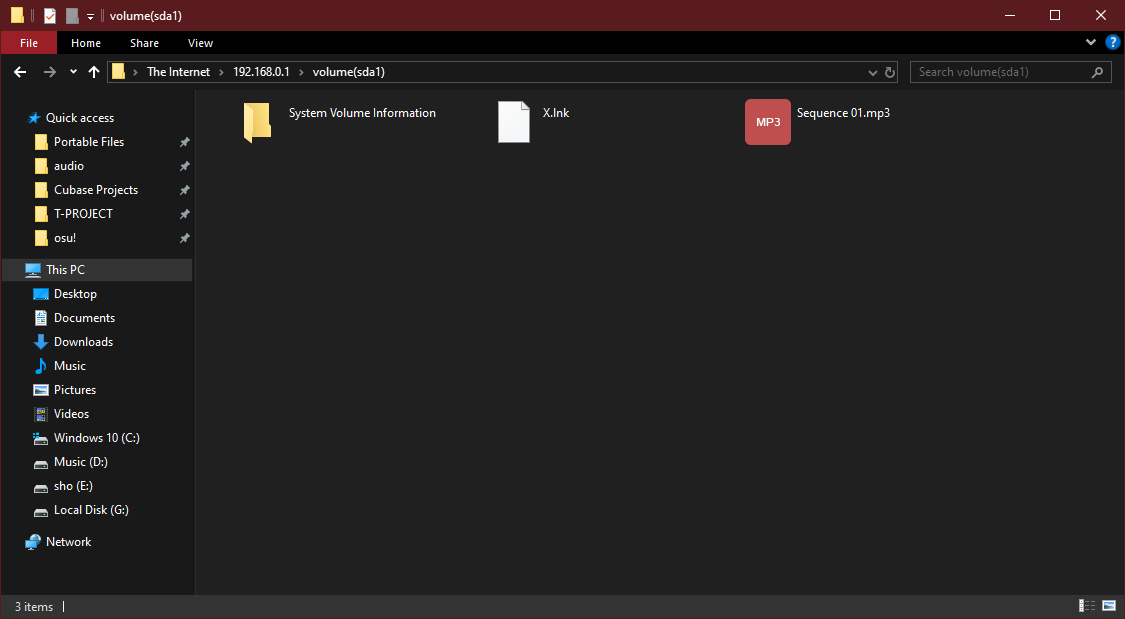Open Cubase Projects in the sidebar
This screenshot has width=1125, height=619.
(96, 190)
